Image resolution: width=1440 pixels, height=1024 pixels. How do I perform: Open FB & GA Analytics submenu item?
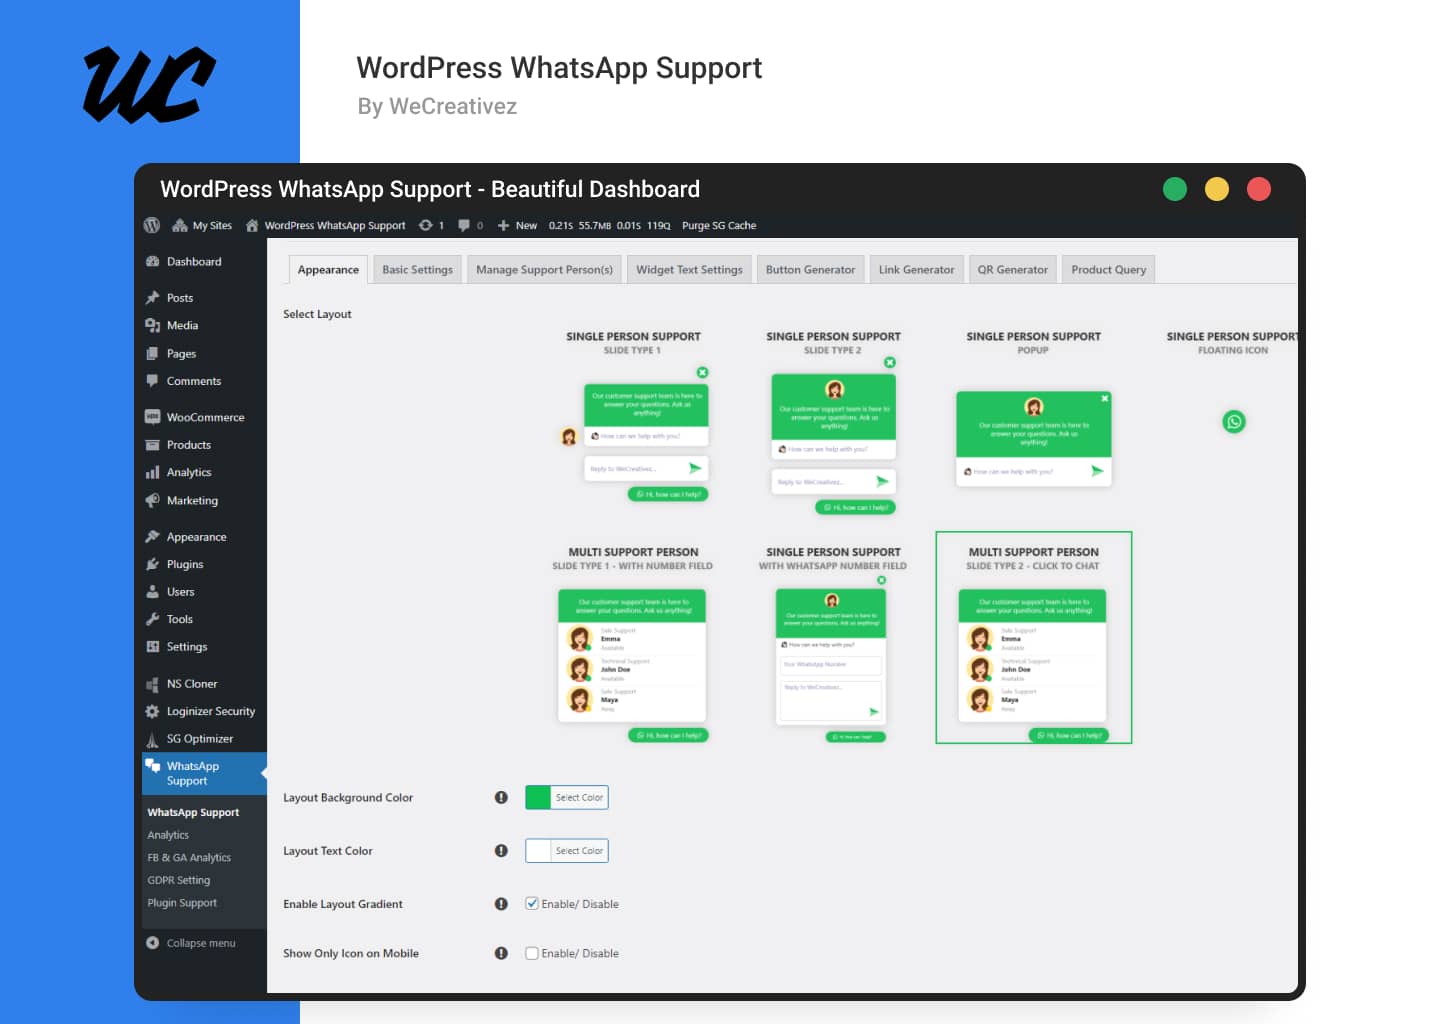(x=189, y=858)
